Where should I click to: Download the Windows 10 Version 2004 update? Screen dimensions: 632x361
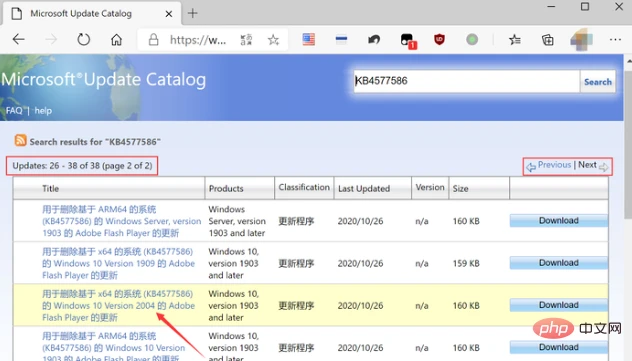559,305
